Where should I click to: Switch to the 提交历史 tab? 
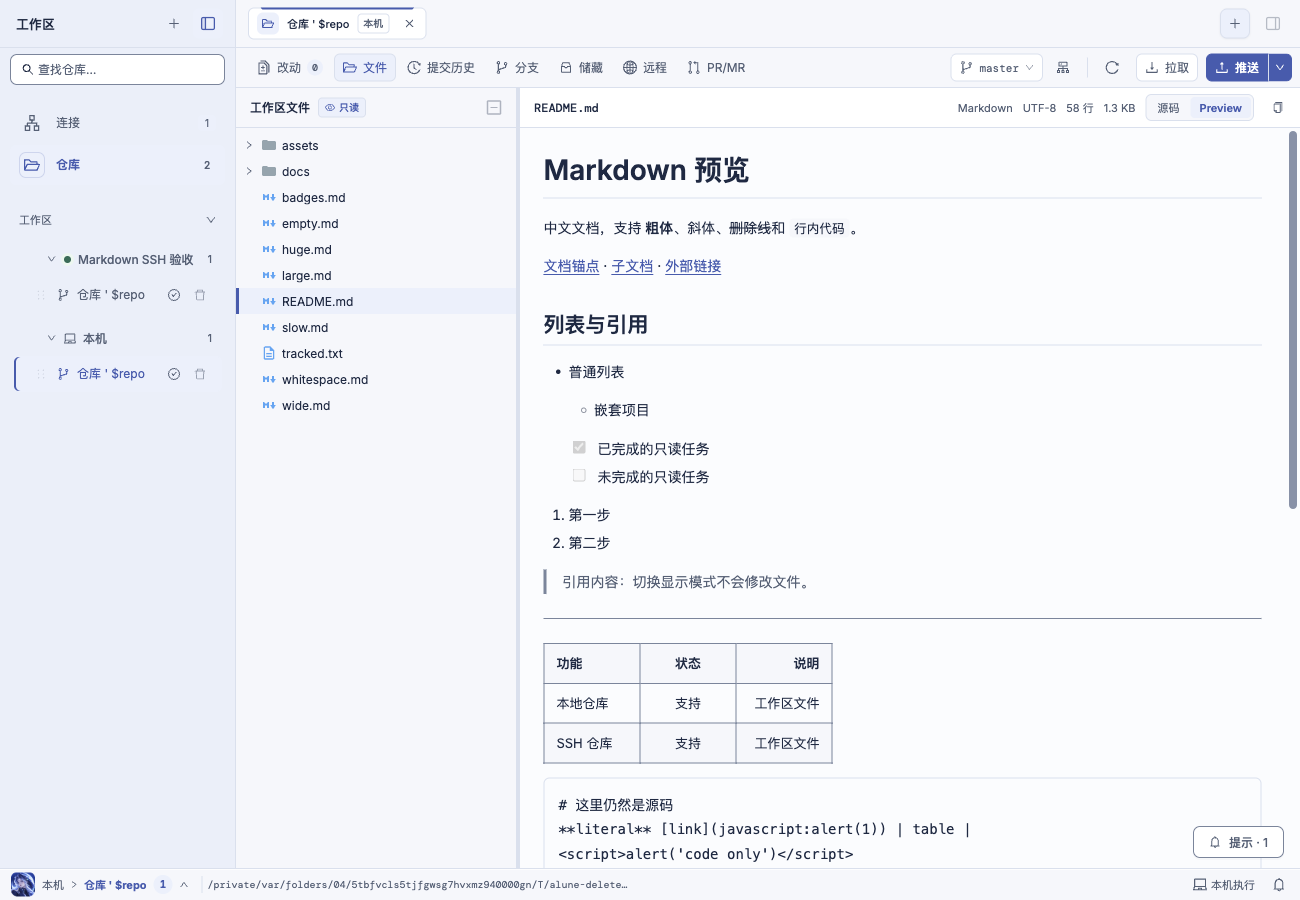coord(441,68)
